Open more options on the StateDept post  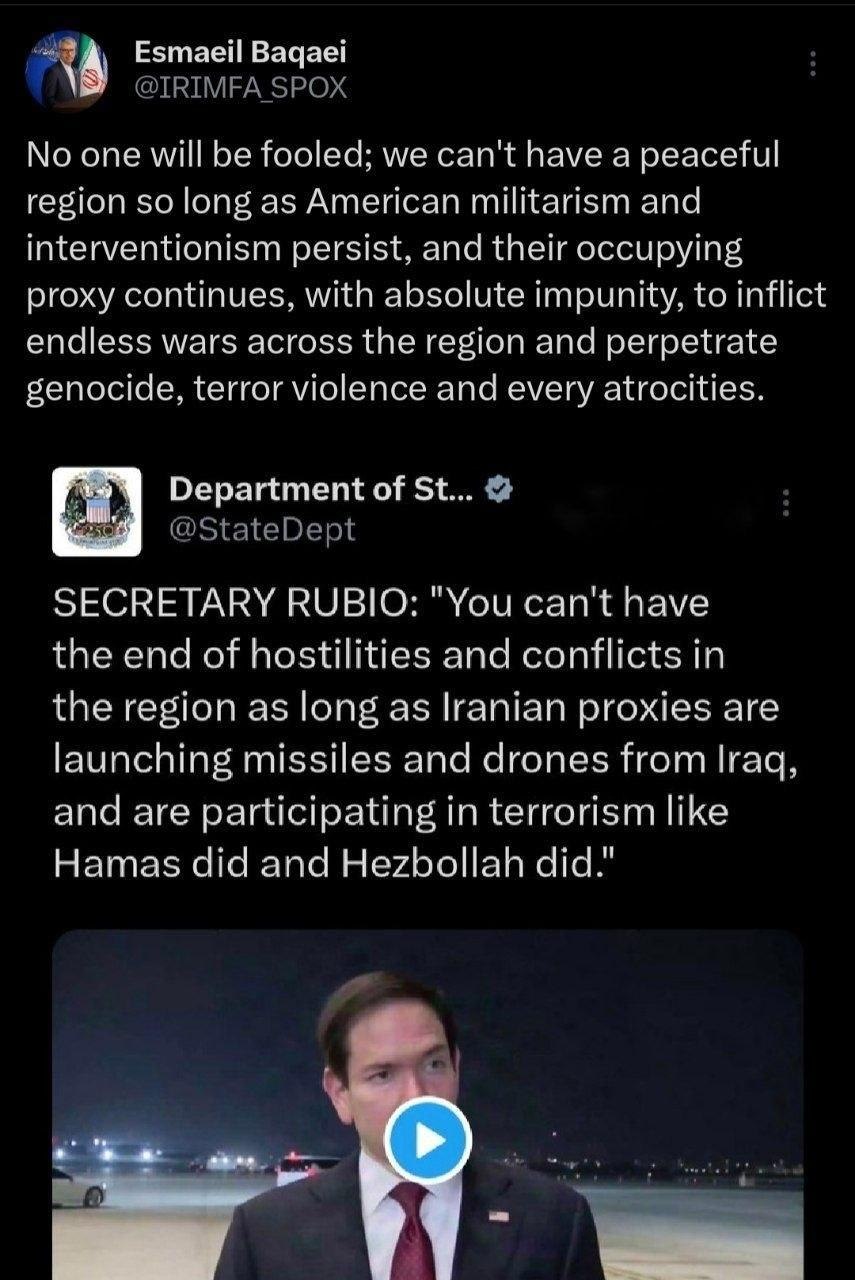click(785, 502)
